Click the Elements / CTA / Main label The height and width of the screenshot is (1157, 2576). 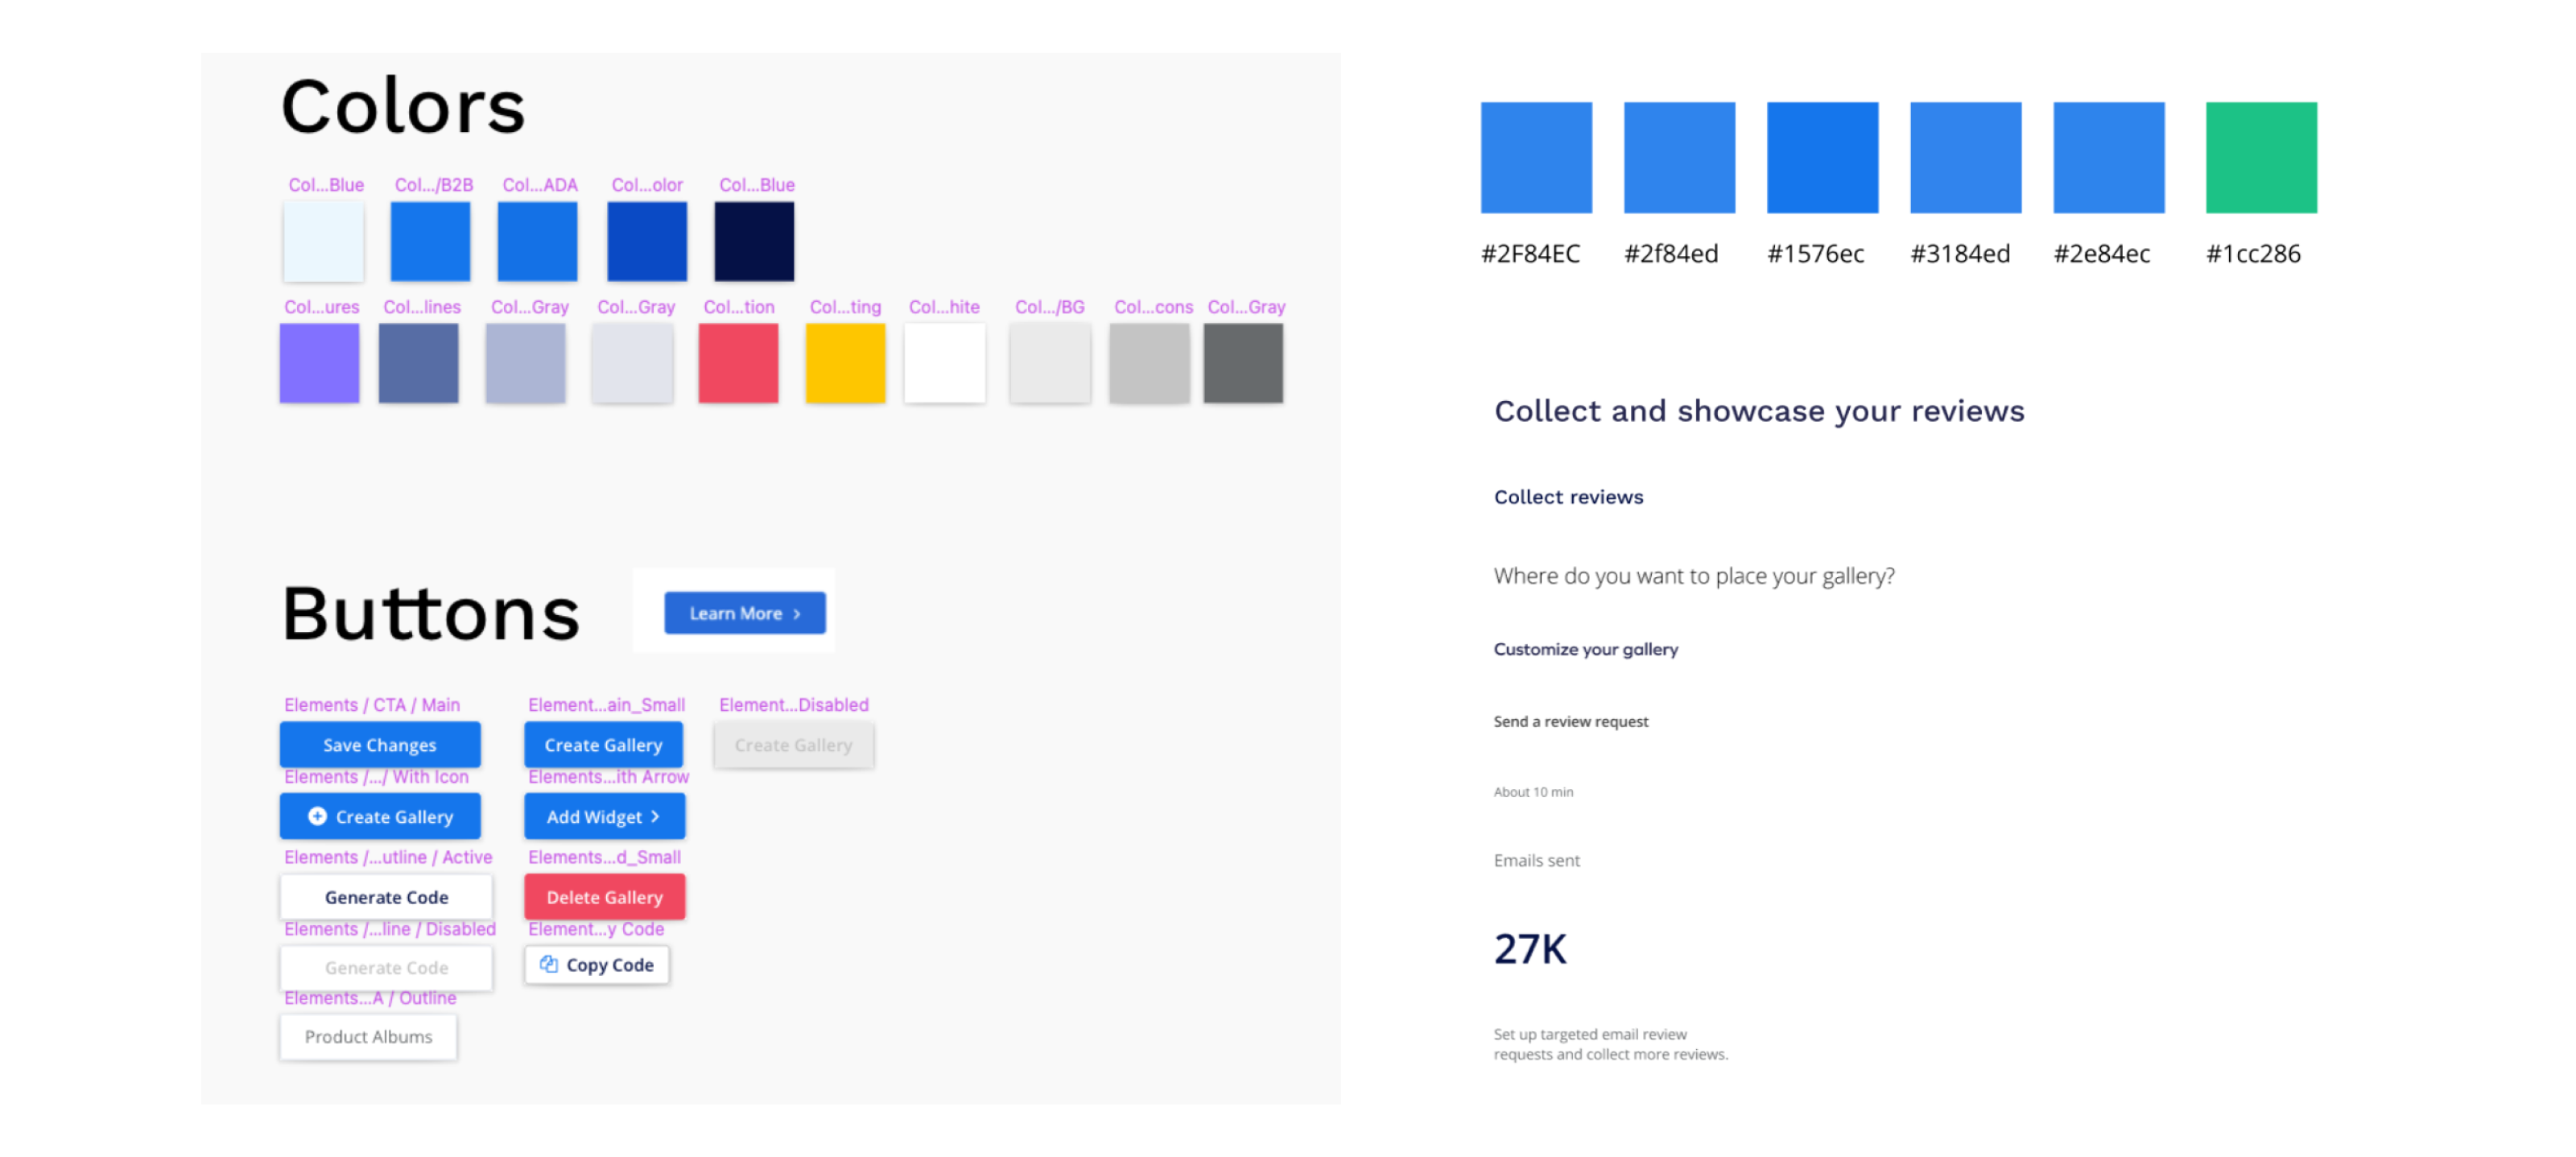[371, 704]
